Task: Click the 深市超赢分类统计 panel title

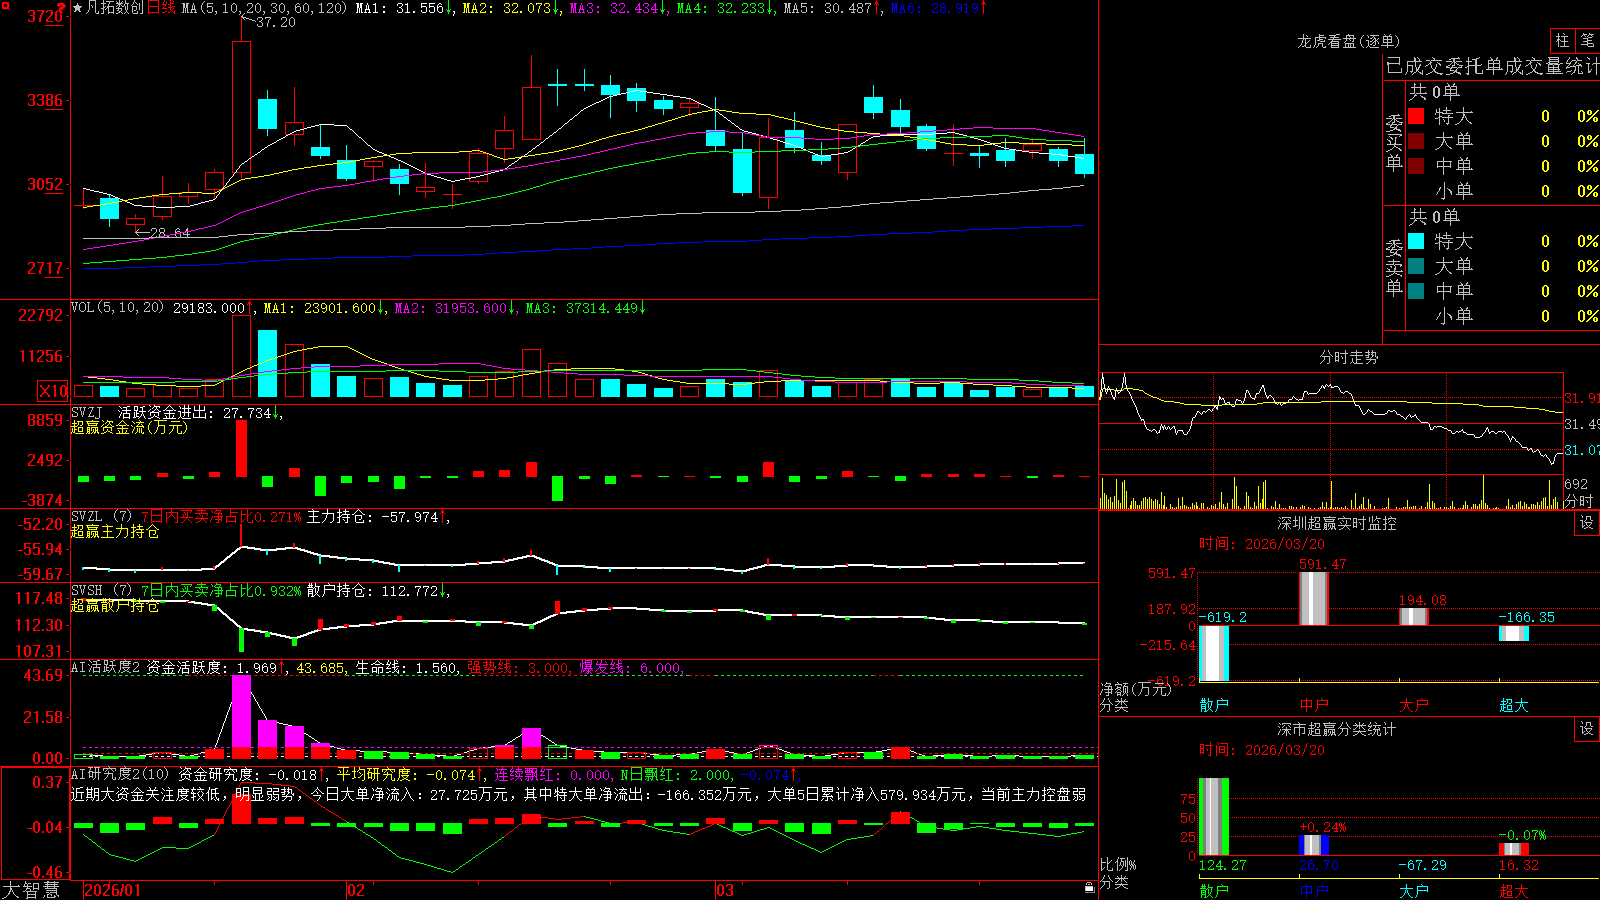Action: click(1337, 729)
